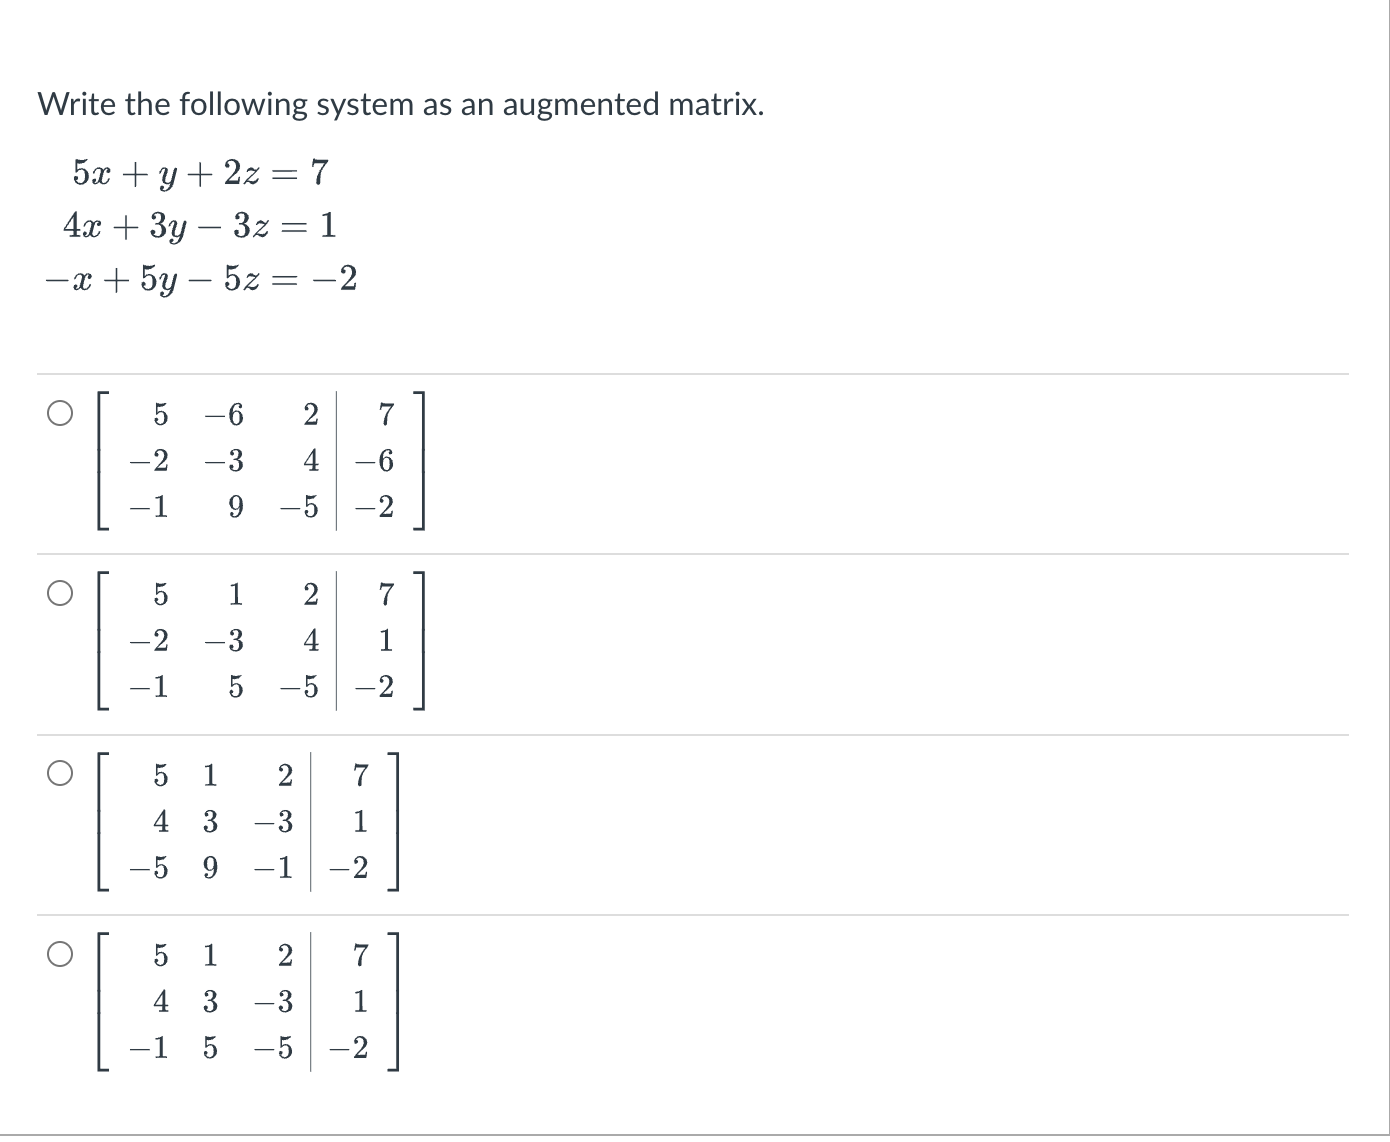
Task: Click the question prompt about augmented matrix
Action: point(400,103)
